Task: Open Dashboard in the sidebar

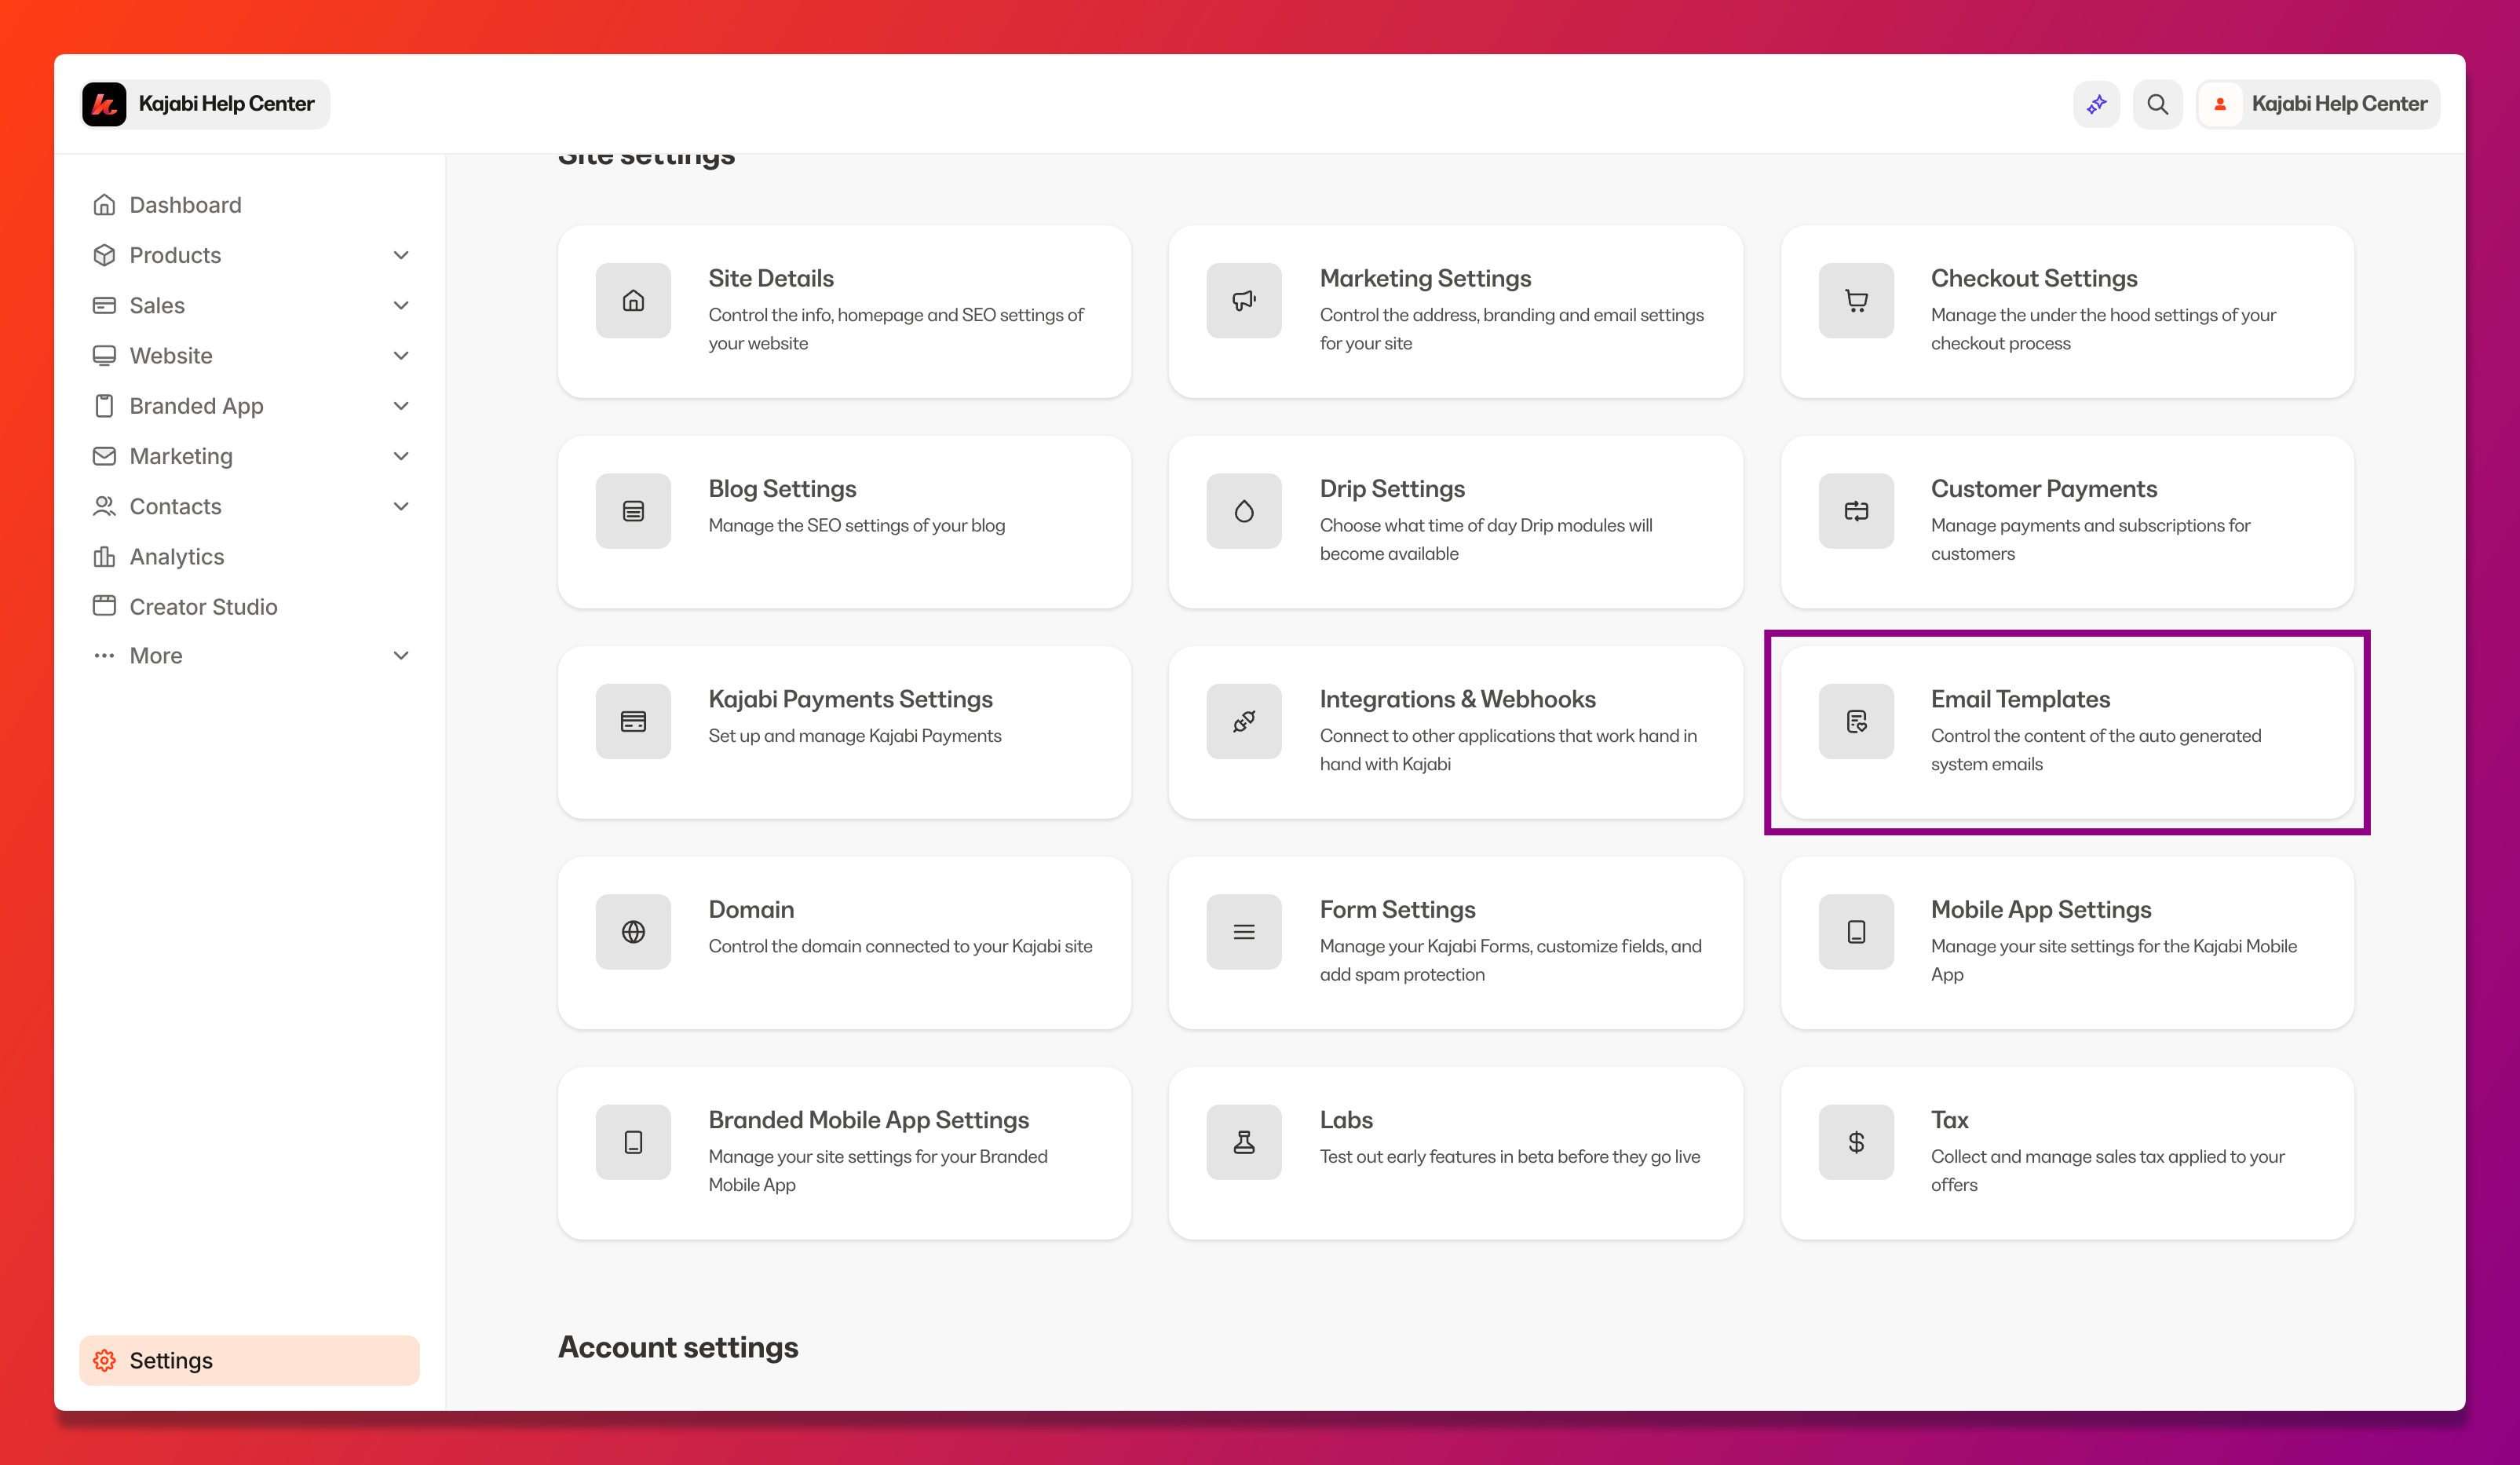Action: coord(250,205)
